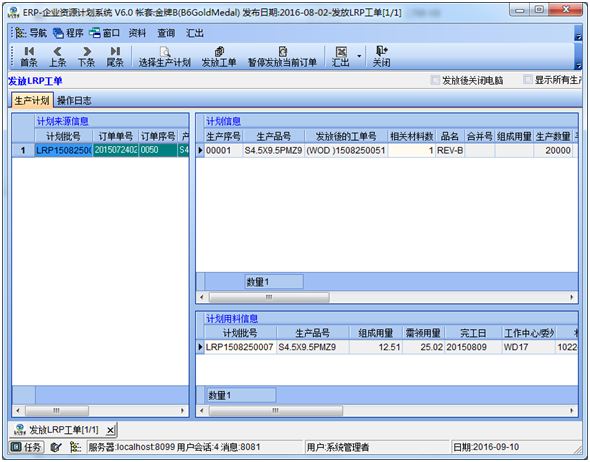
Task: Click 暂停发放当前订单 toolbar icon
Action: (282, 56)
